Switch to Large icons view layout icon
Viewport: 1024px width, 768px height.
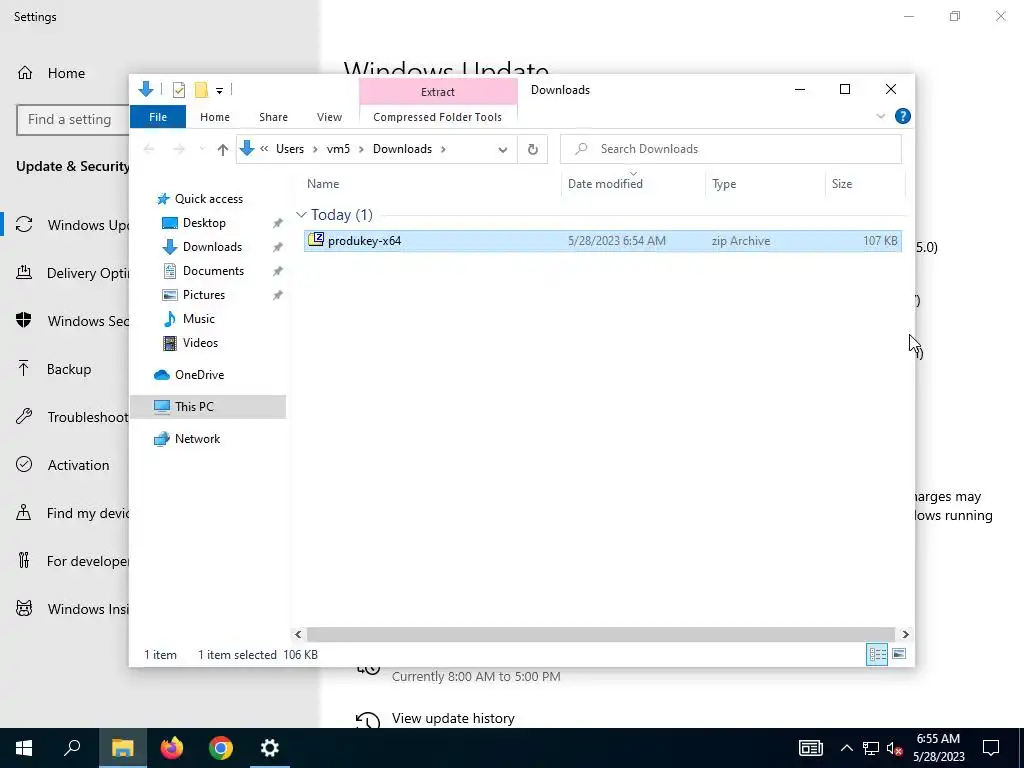pos(899,654)
